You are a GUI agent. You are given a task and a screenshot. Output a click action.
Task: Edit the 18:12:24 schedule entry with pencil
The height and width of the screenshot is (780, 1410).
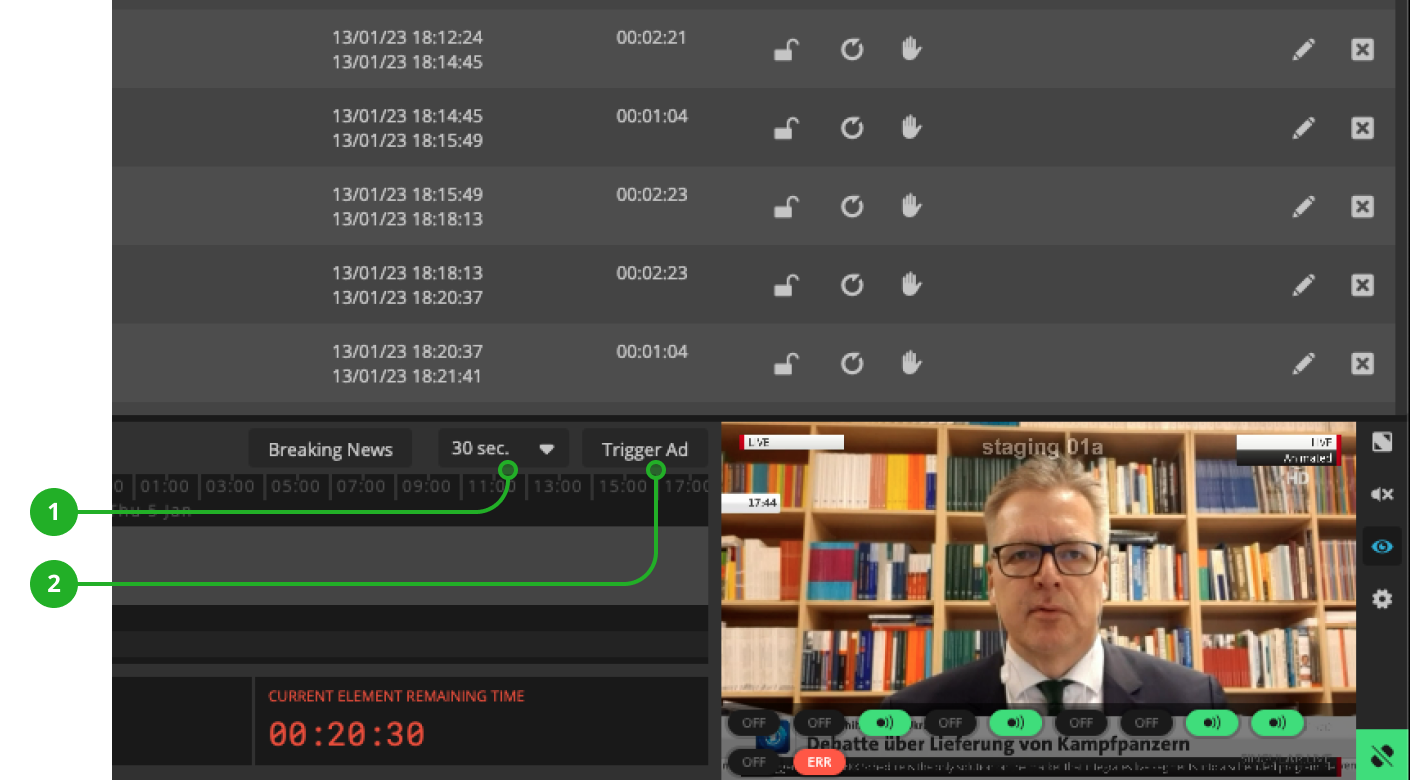(1303, 50)
